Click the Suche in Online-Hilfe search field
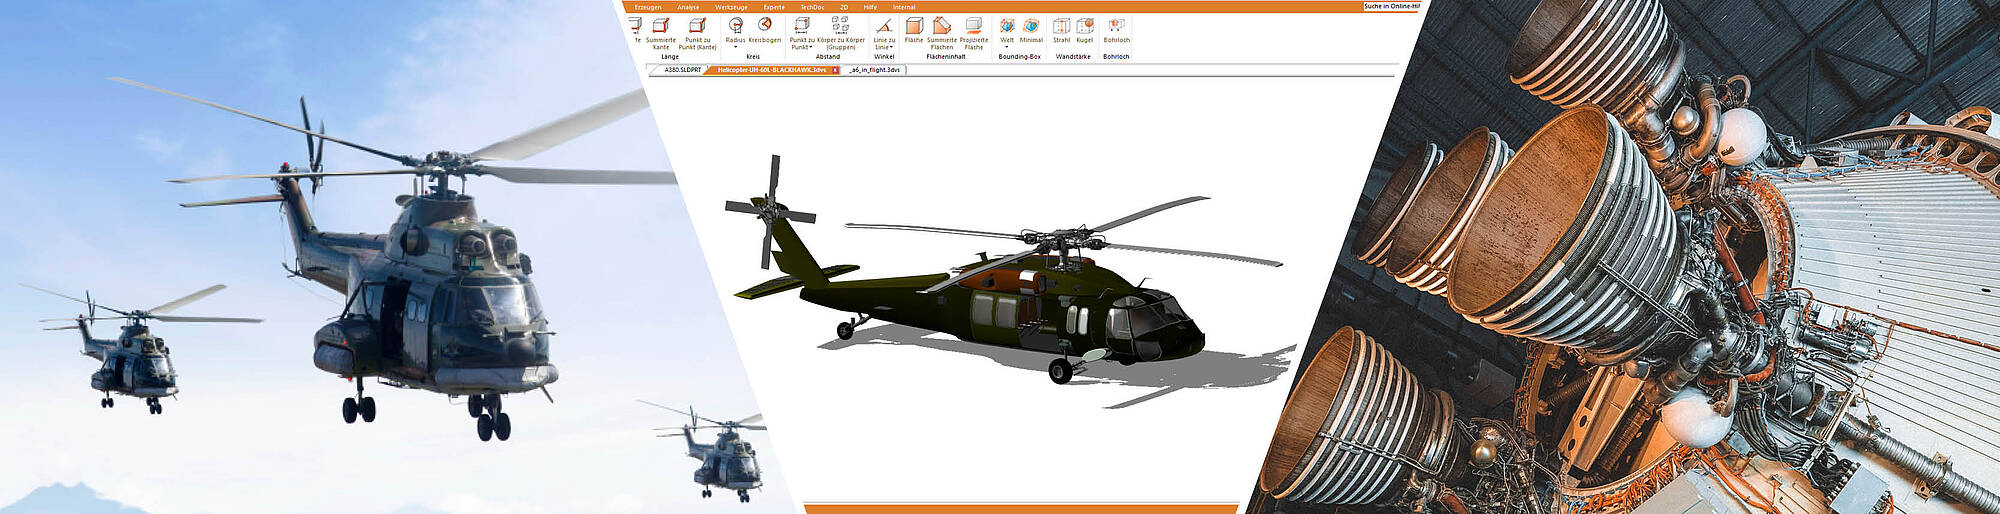Image resolution: width=2000 pixels, height=514 pixels. point(1391,6)
